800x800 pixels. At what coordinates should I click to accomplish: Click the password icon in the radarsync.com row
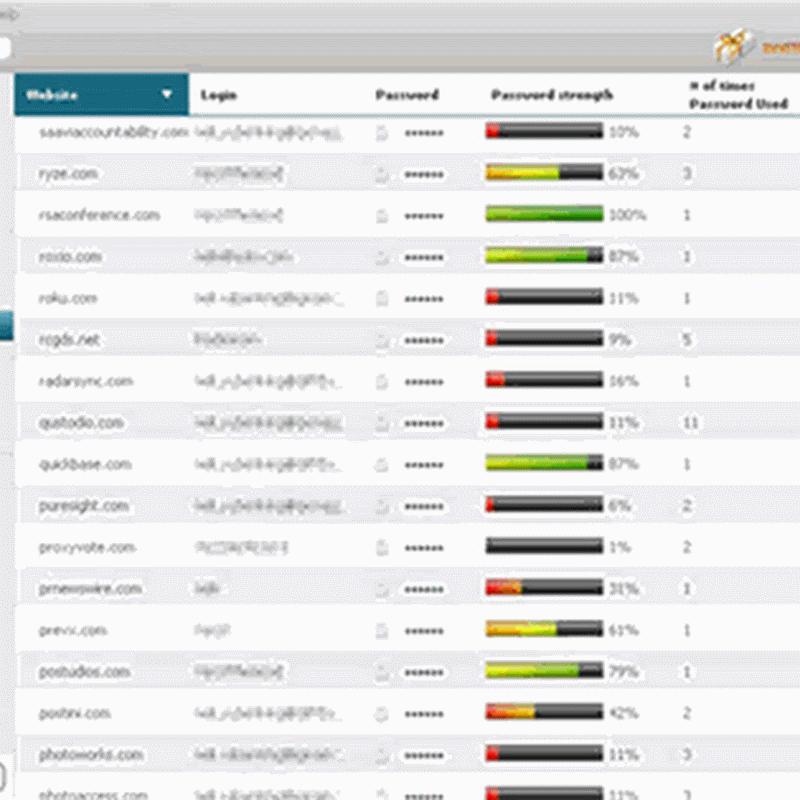click(x=382, y=382)
